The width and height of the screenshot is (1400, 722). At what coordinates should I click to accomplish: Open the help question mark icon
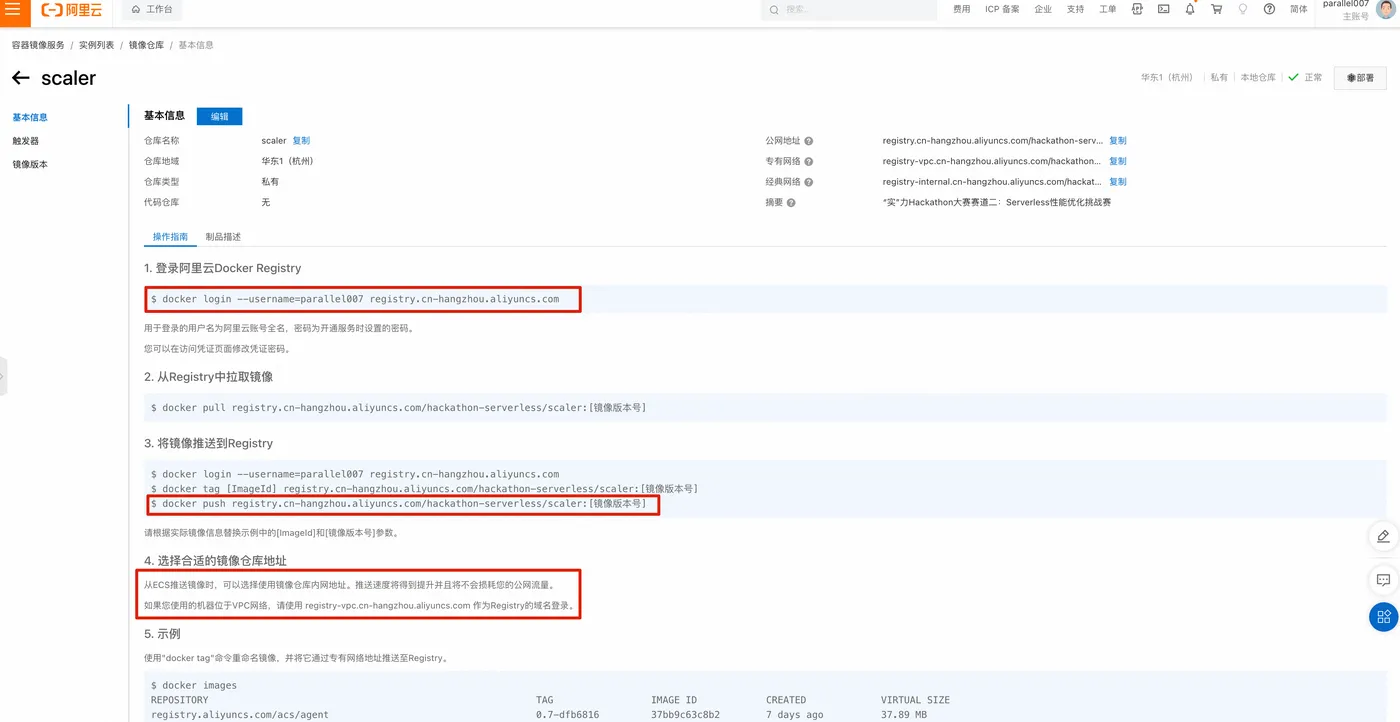pos(1270,9)
